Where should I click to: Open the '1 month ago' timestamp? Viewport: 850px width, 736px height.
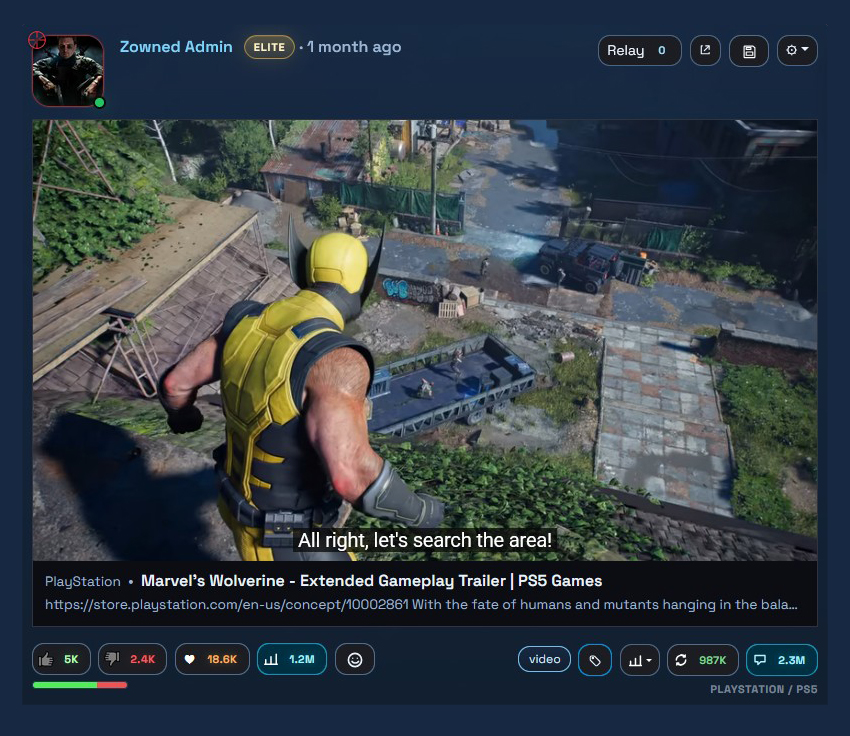pyautogui.click(x=355, y=47)
